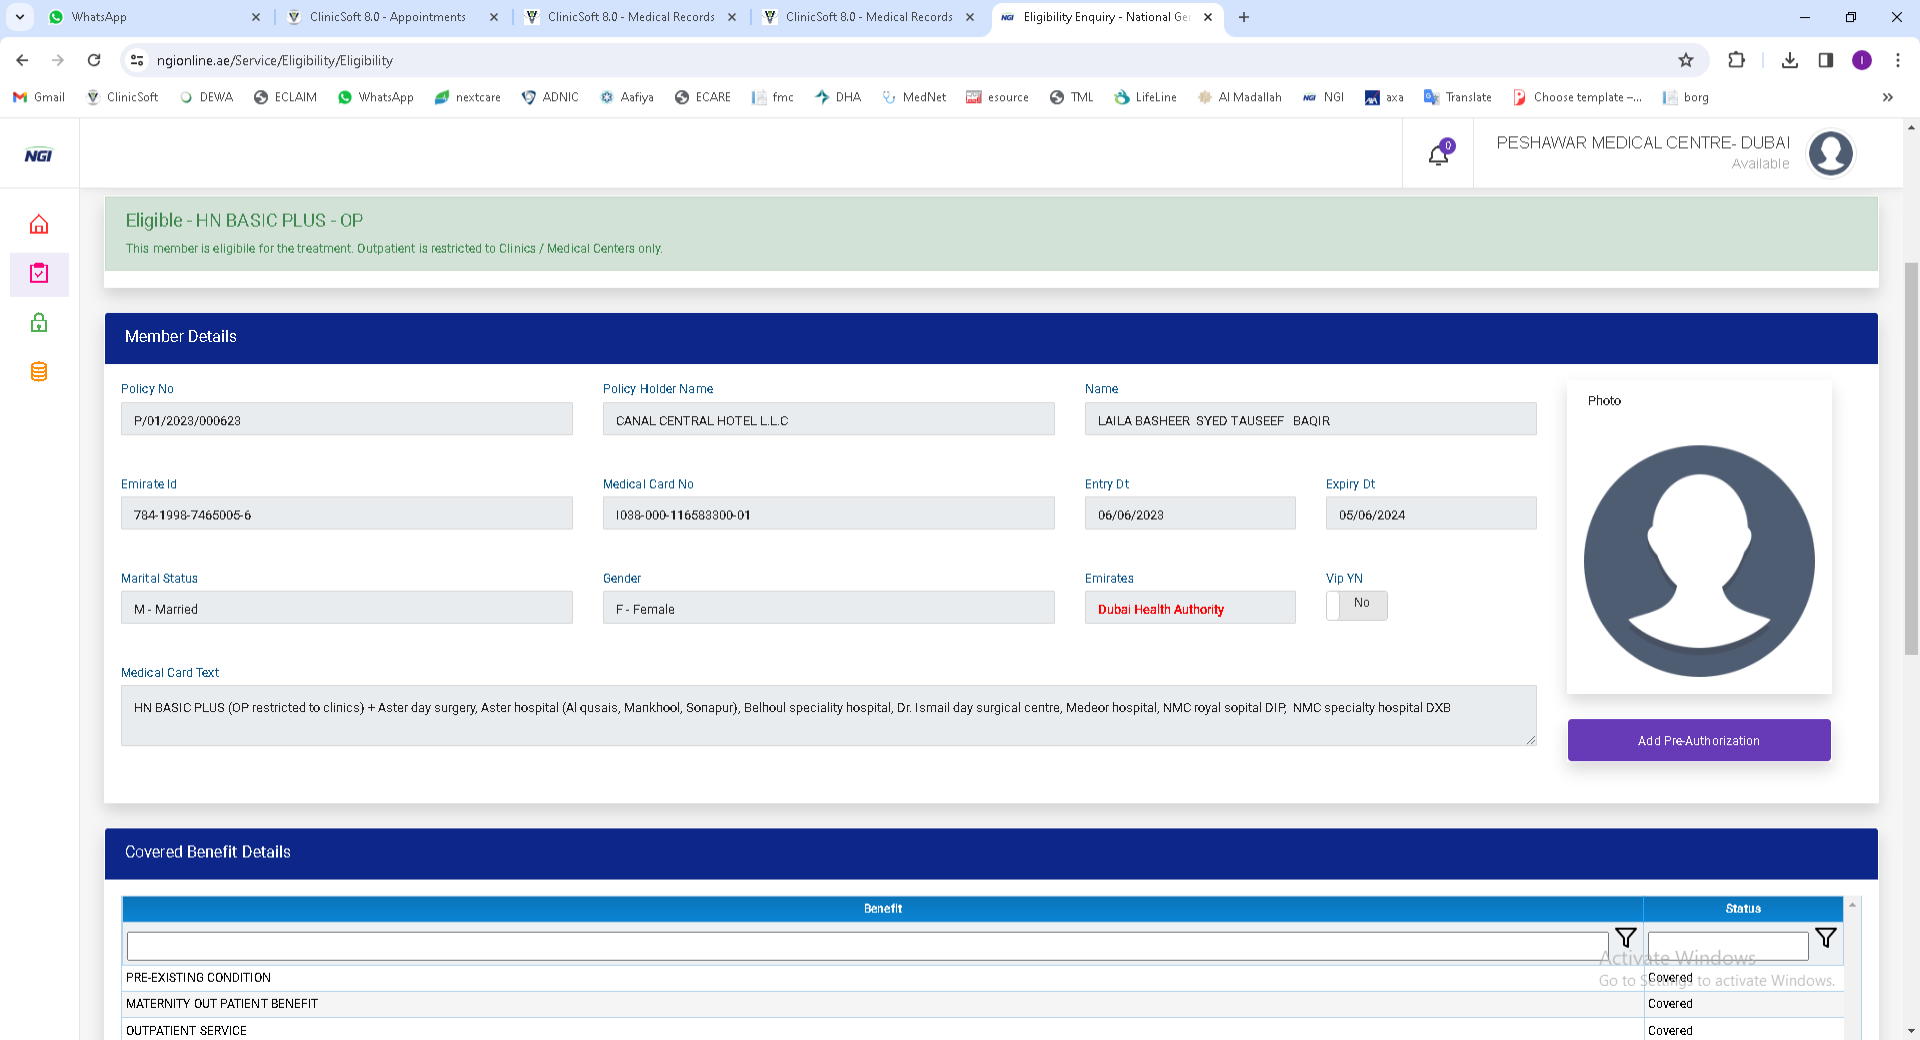
Task: Click the green lock sidebar icon
Action: (x=39, y=323)
